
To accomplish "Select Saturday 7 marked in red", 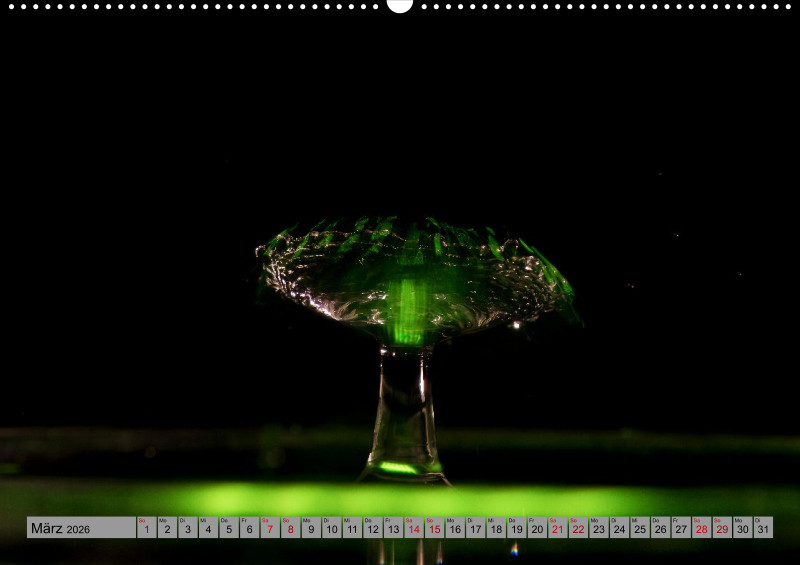I will 270,528.
